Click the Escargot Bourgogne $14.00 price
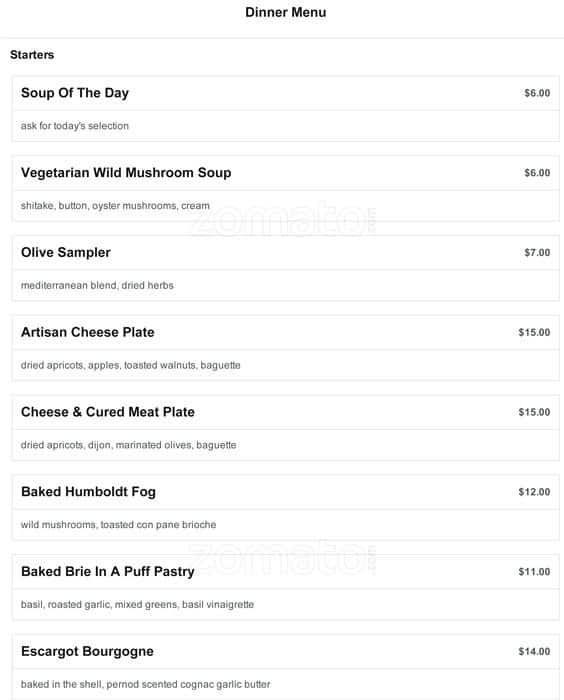Image resolution: width=564 pixels, height=700 pixels. coord(534,651)
